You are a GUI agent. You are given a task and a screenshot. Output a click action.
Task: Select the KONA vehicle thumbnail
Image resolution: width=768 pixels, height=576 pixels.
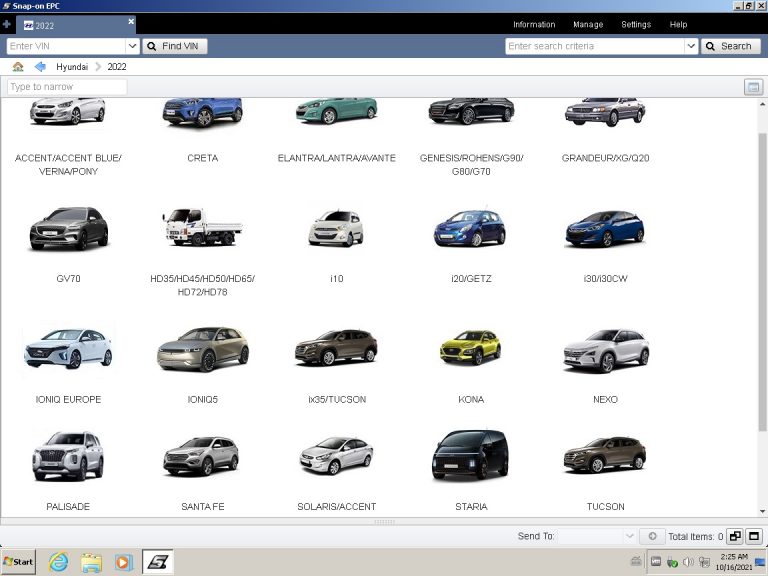coord(471,349)
